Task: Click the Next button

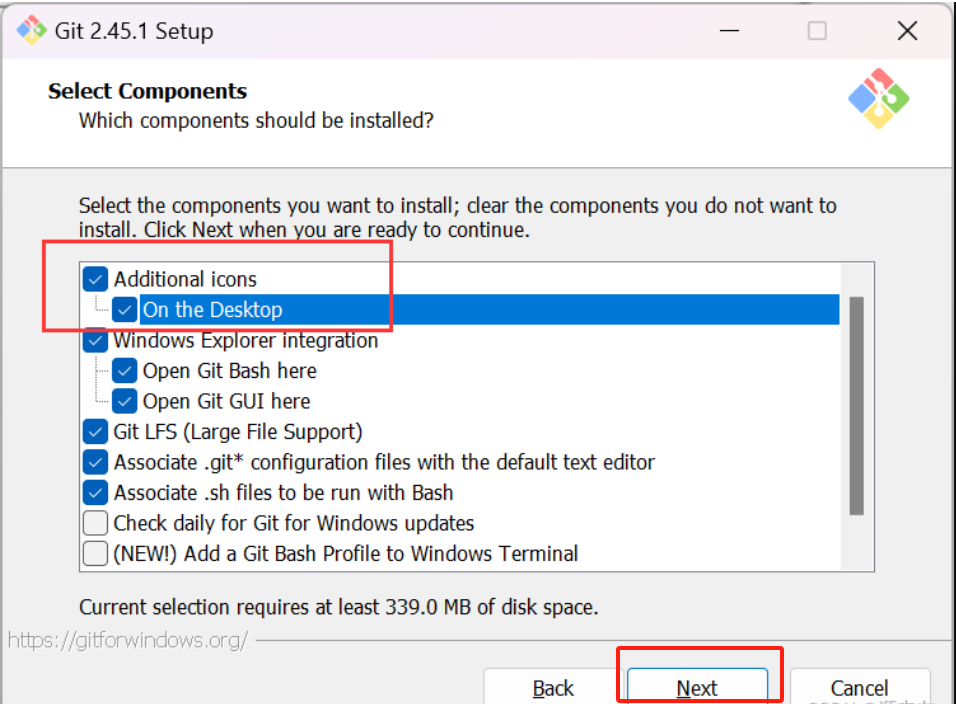Action: [x=697, y=688]
